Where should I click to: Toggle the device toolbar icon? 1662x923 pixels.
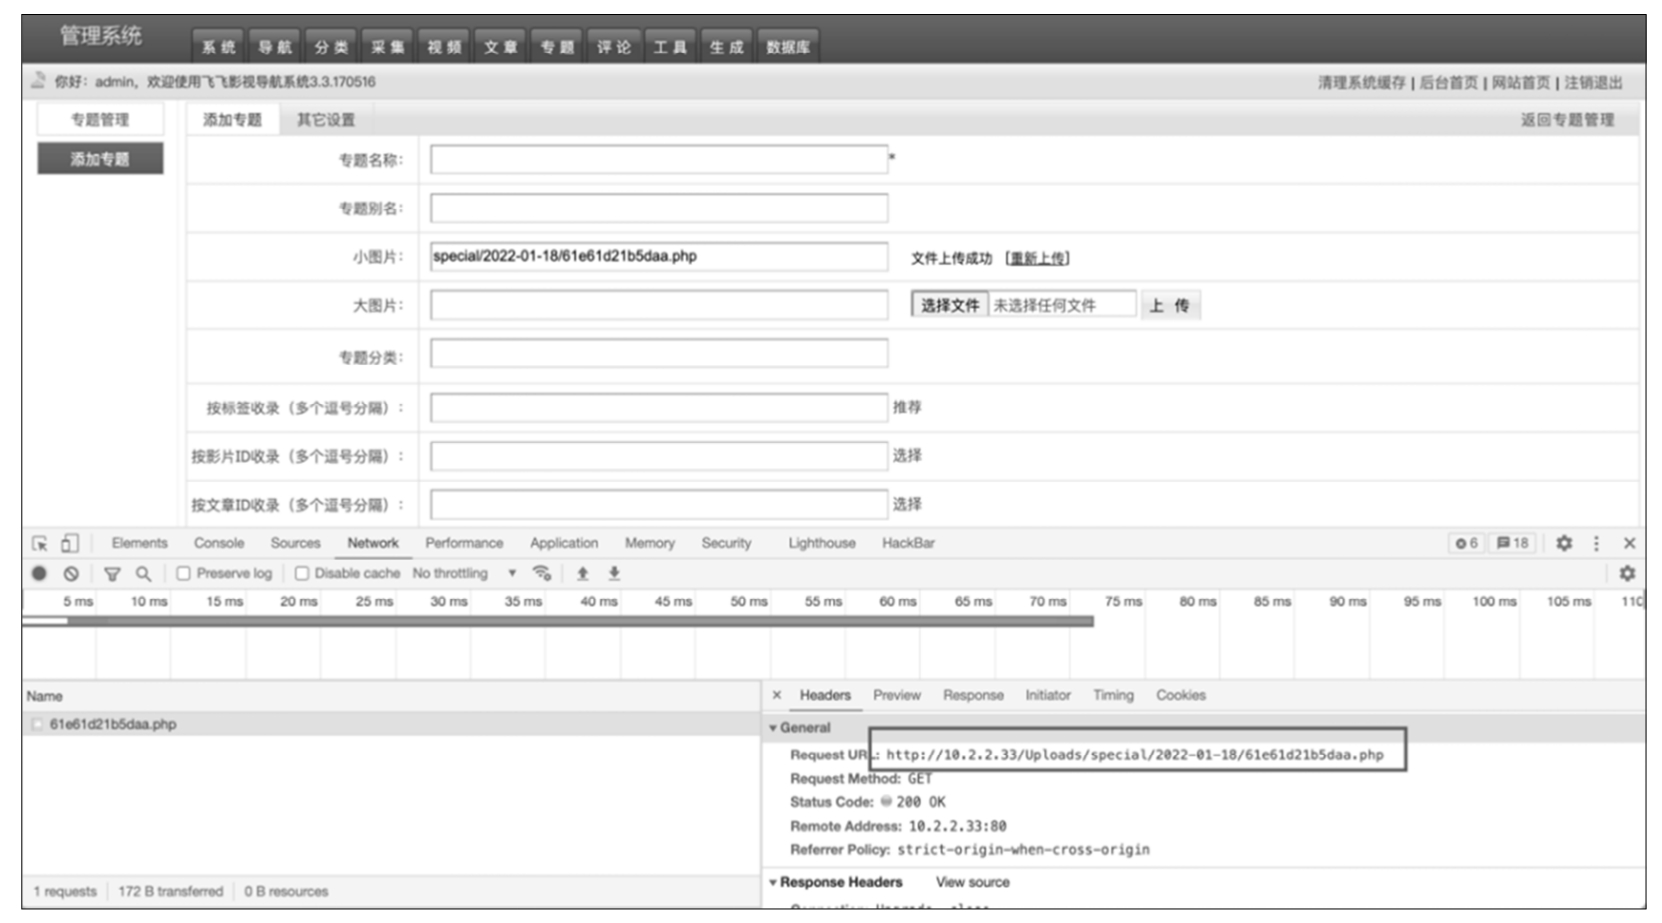[x=69, y=543]
